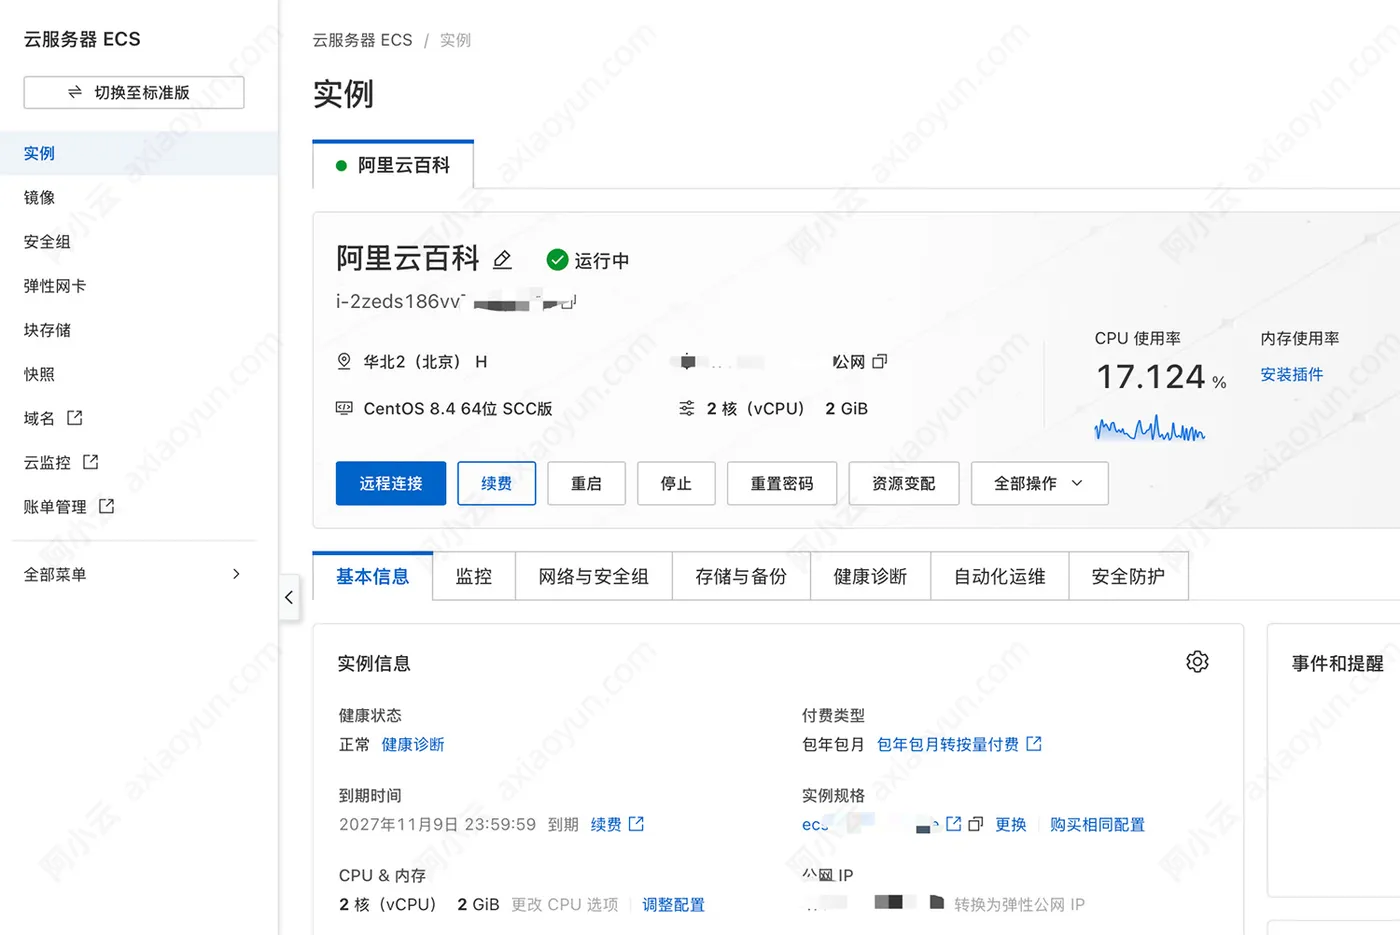Click external link icon after 到期 续费
Image resolution: width=1400 pixels, height=935 pixels.
[636, 824]
